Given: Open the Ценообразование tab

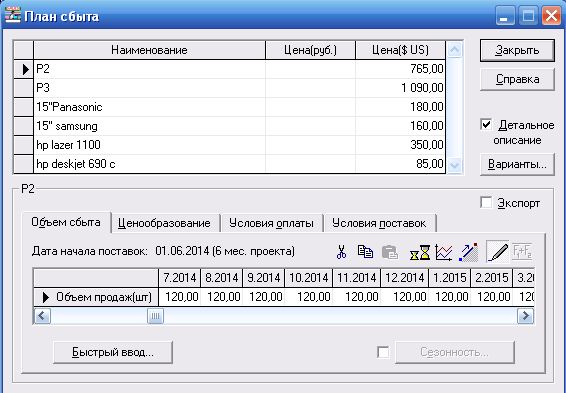Looking at the screenshot, I should [164, 223].
